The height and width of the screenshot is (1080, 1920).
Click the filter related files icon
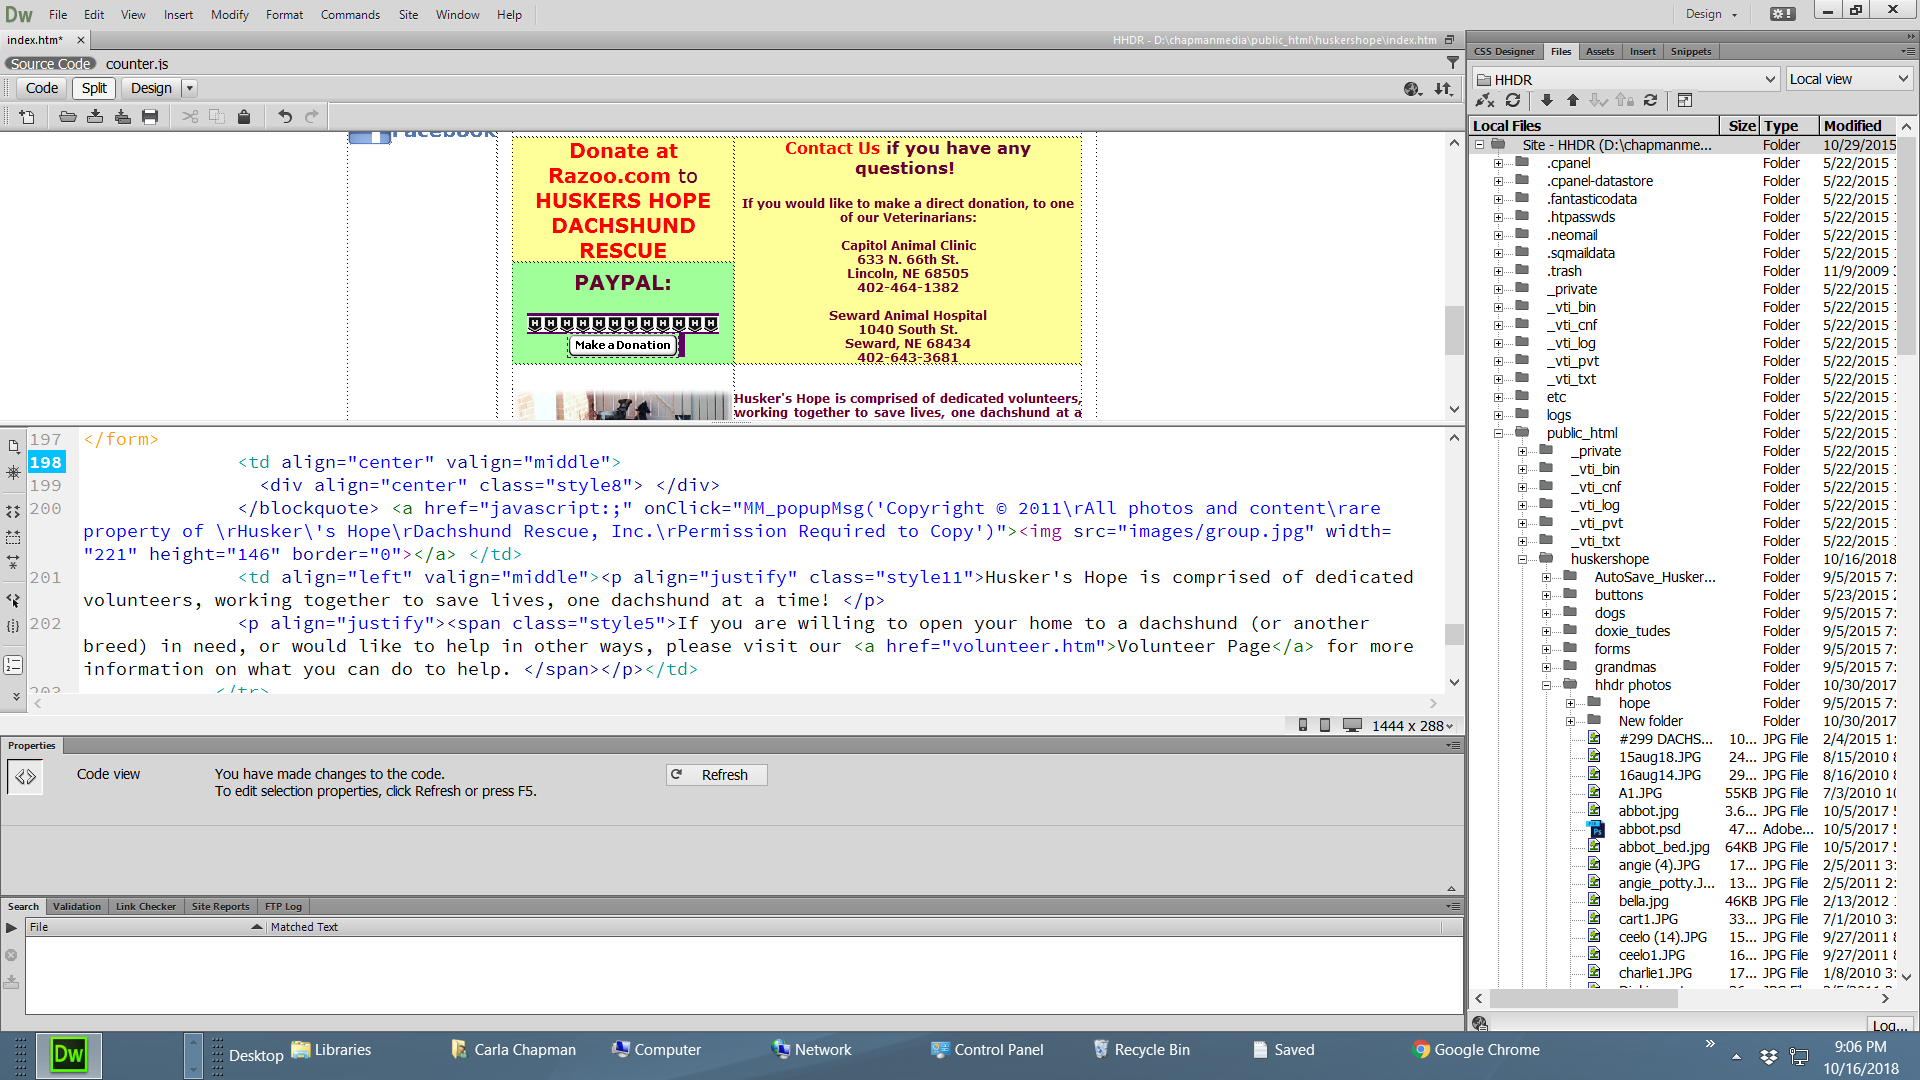1452,63
